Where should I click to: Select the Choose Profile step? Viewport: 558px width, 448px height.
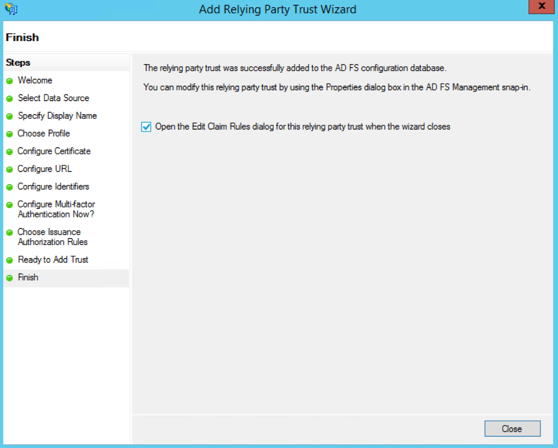click(x=44, y=133)
